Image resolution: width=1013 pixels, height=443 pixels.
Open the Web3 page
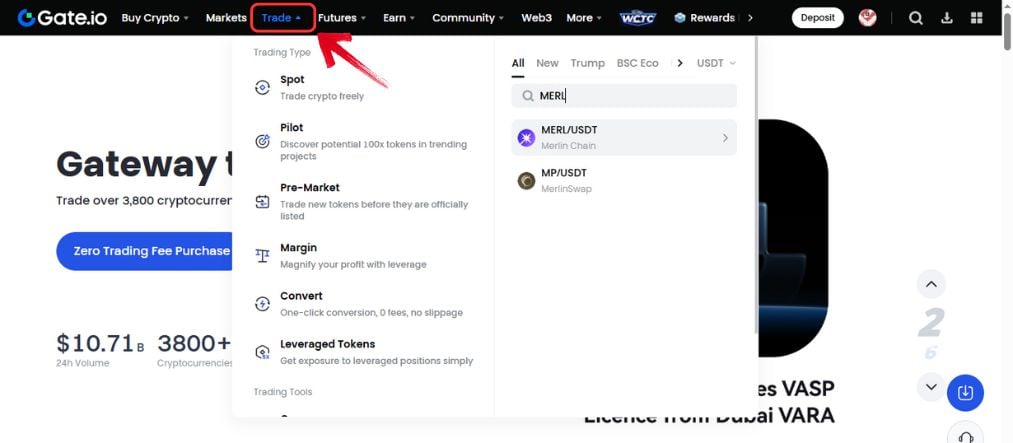click(536, 18)
